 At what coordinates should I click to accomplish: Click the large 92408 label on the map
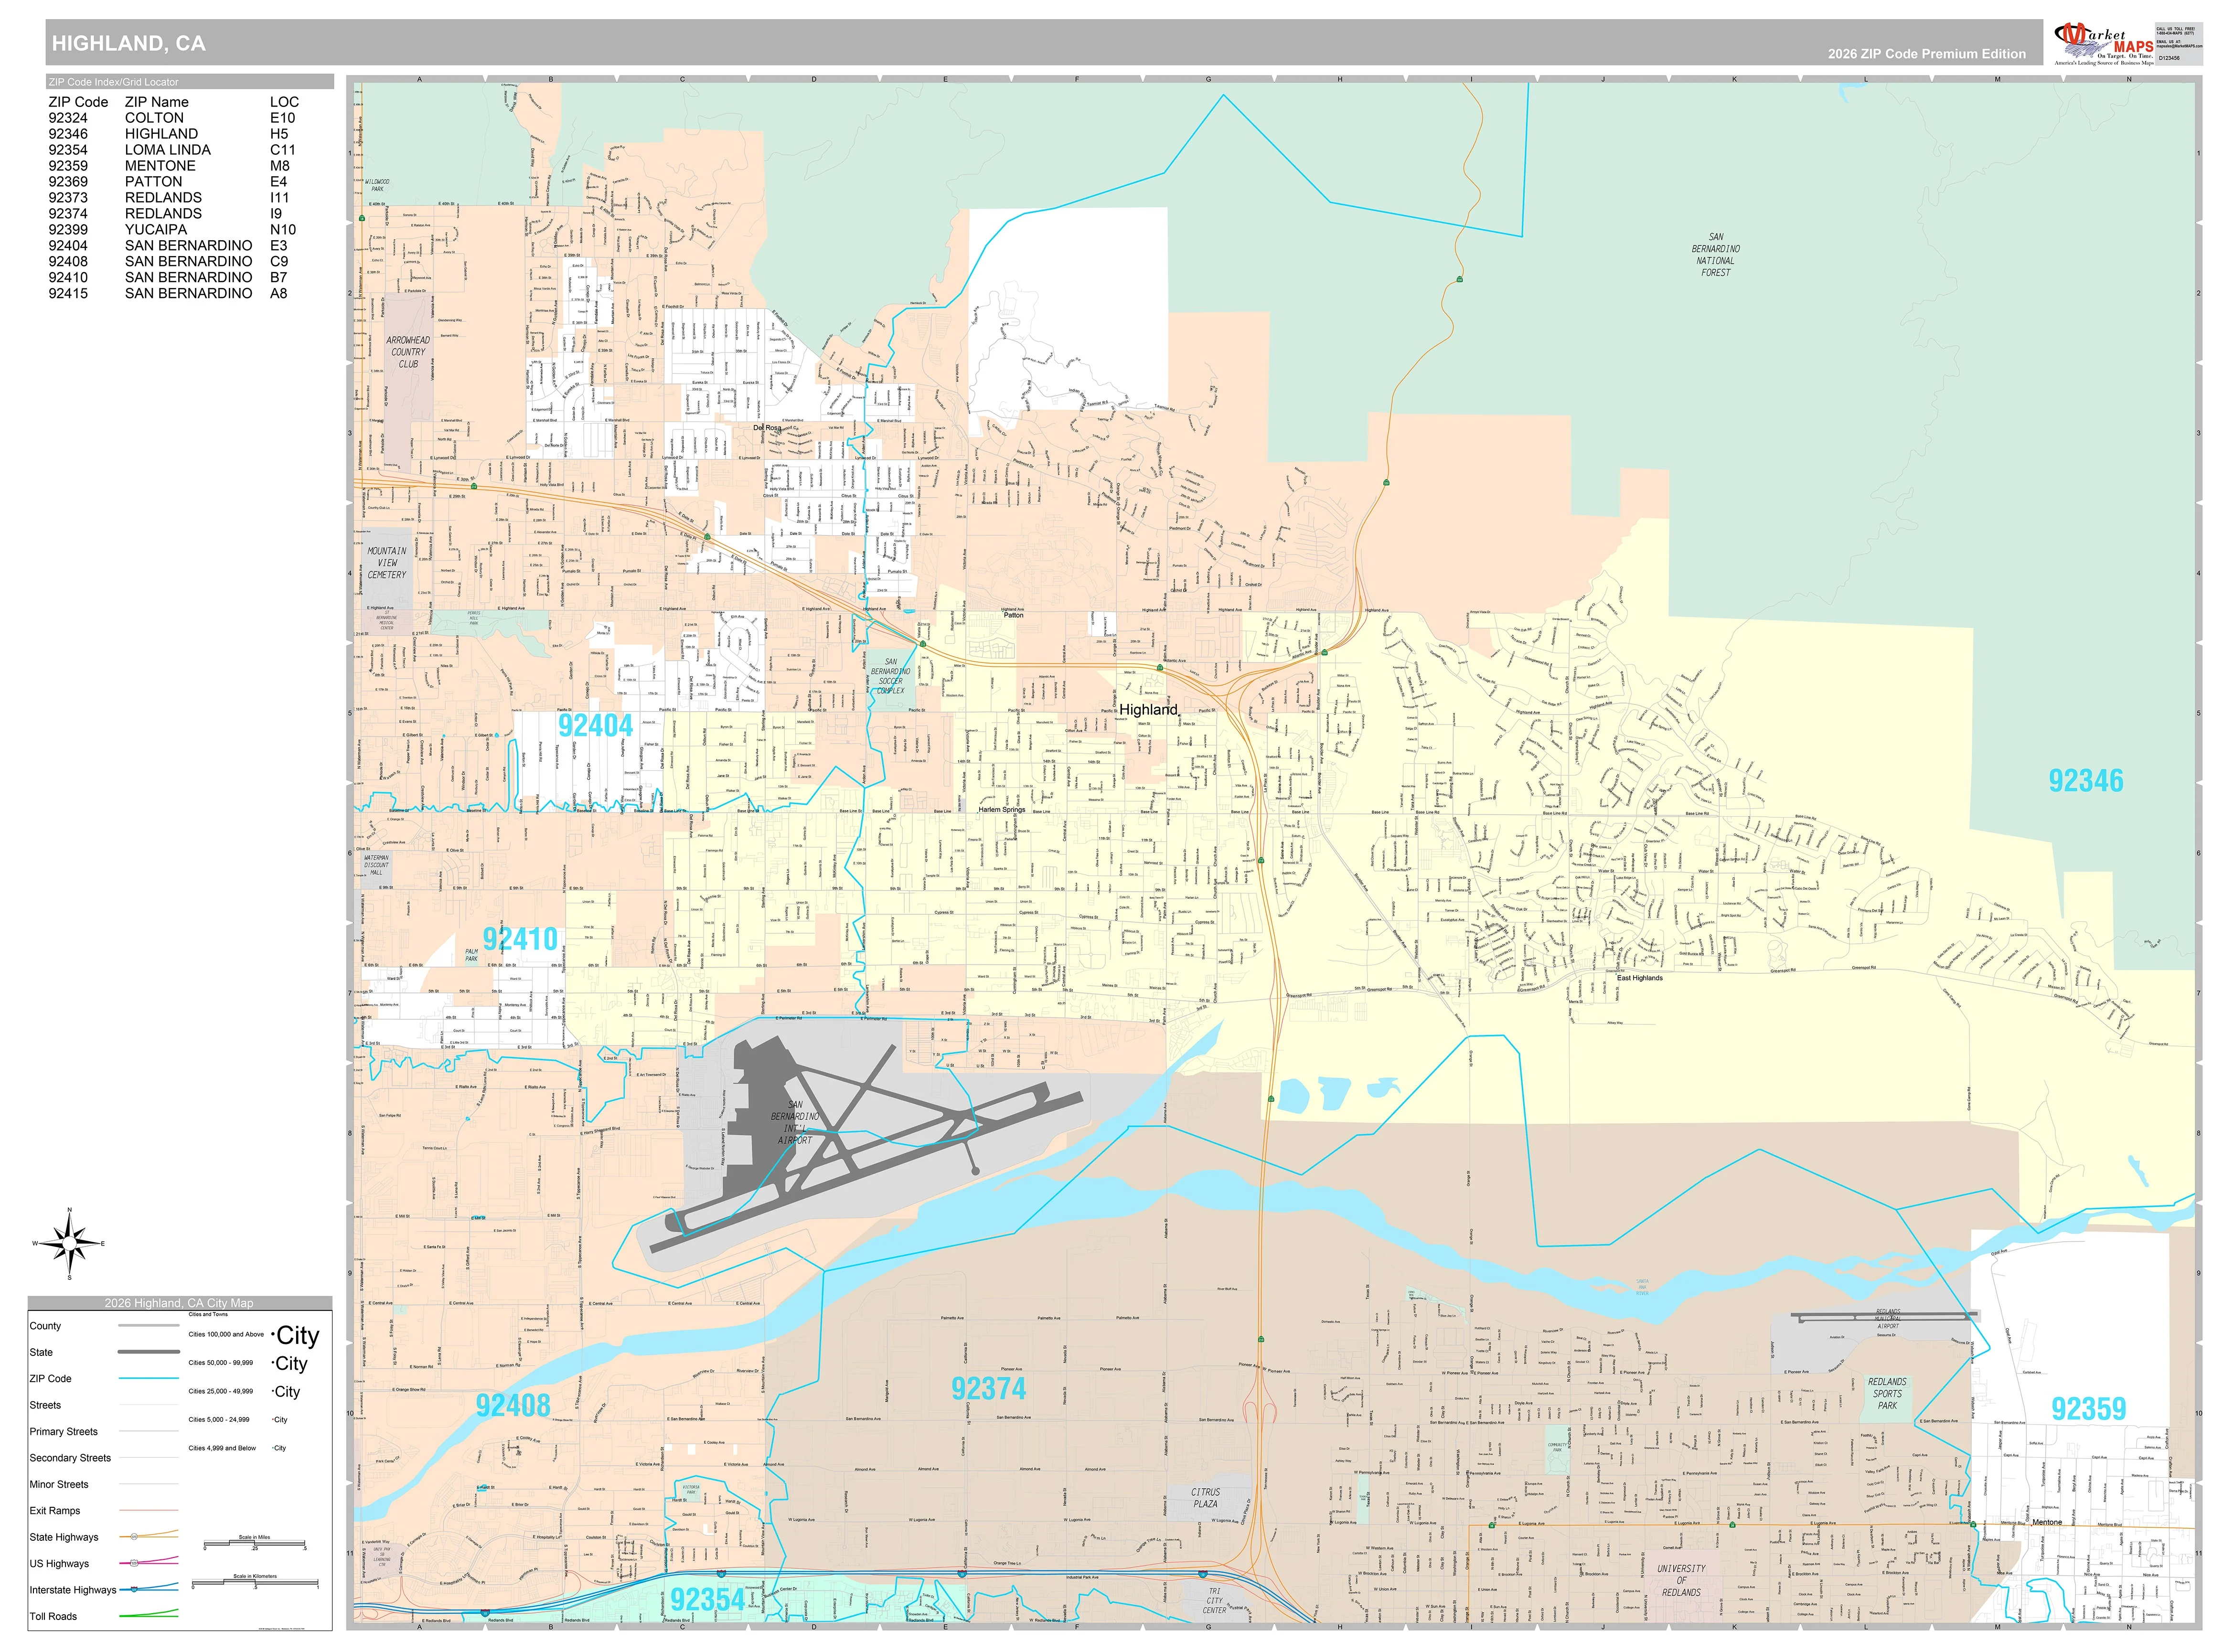(x=513, y=1406)
